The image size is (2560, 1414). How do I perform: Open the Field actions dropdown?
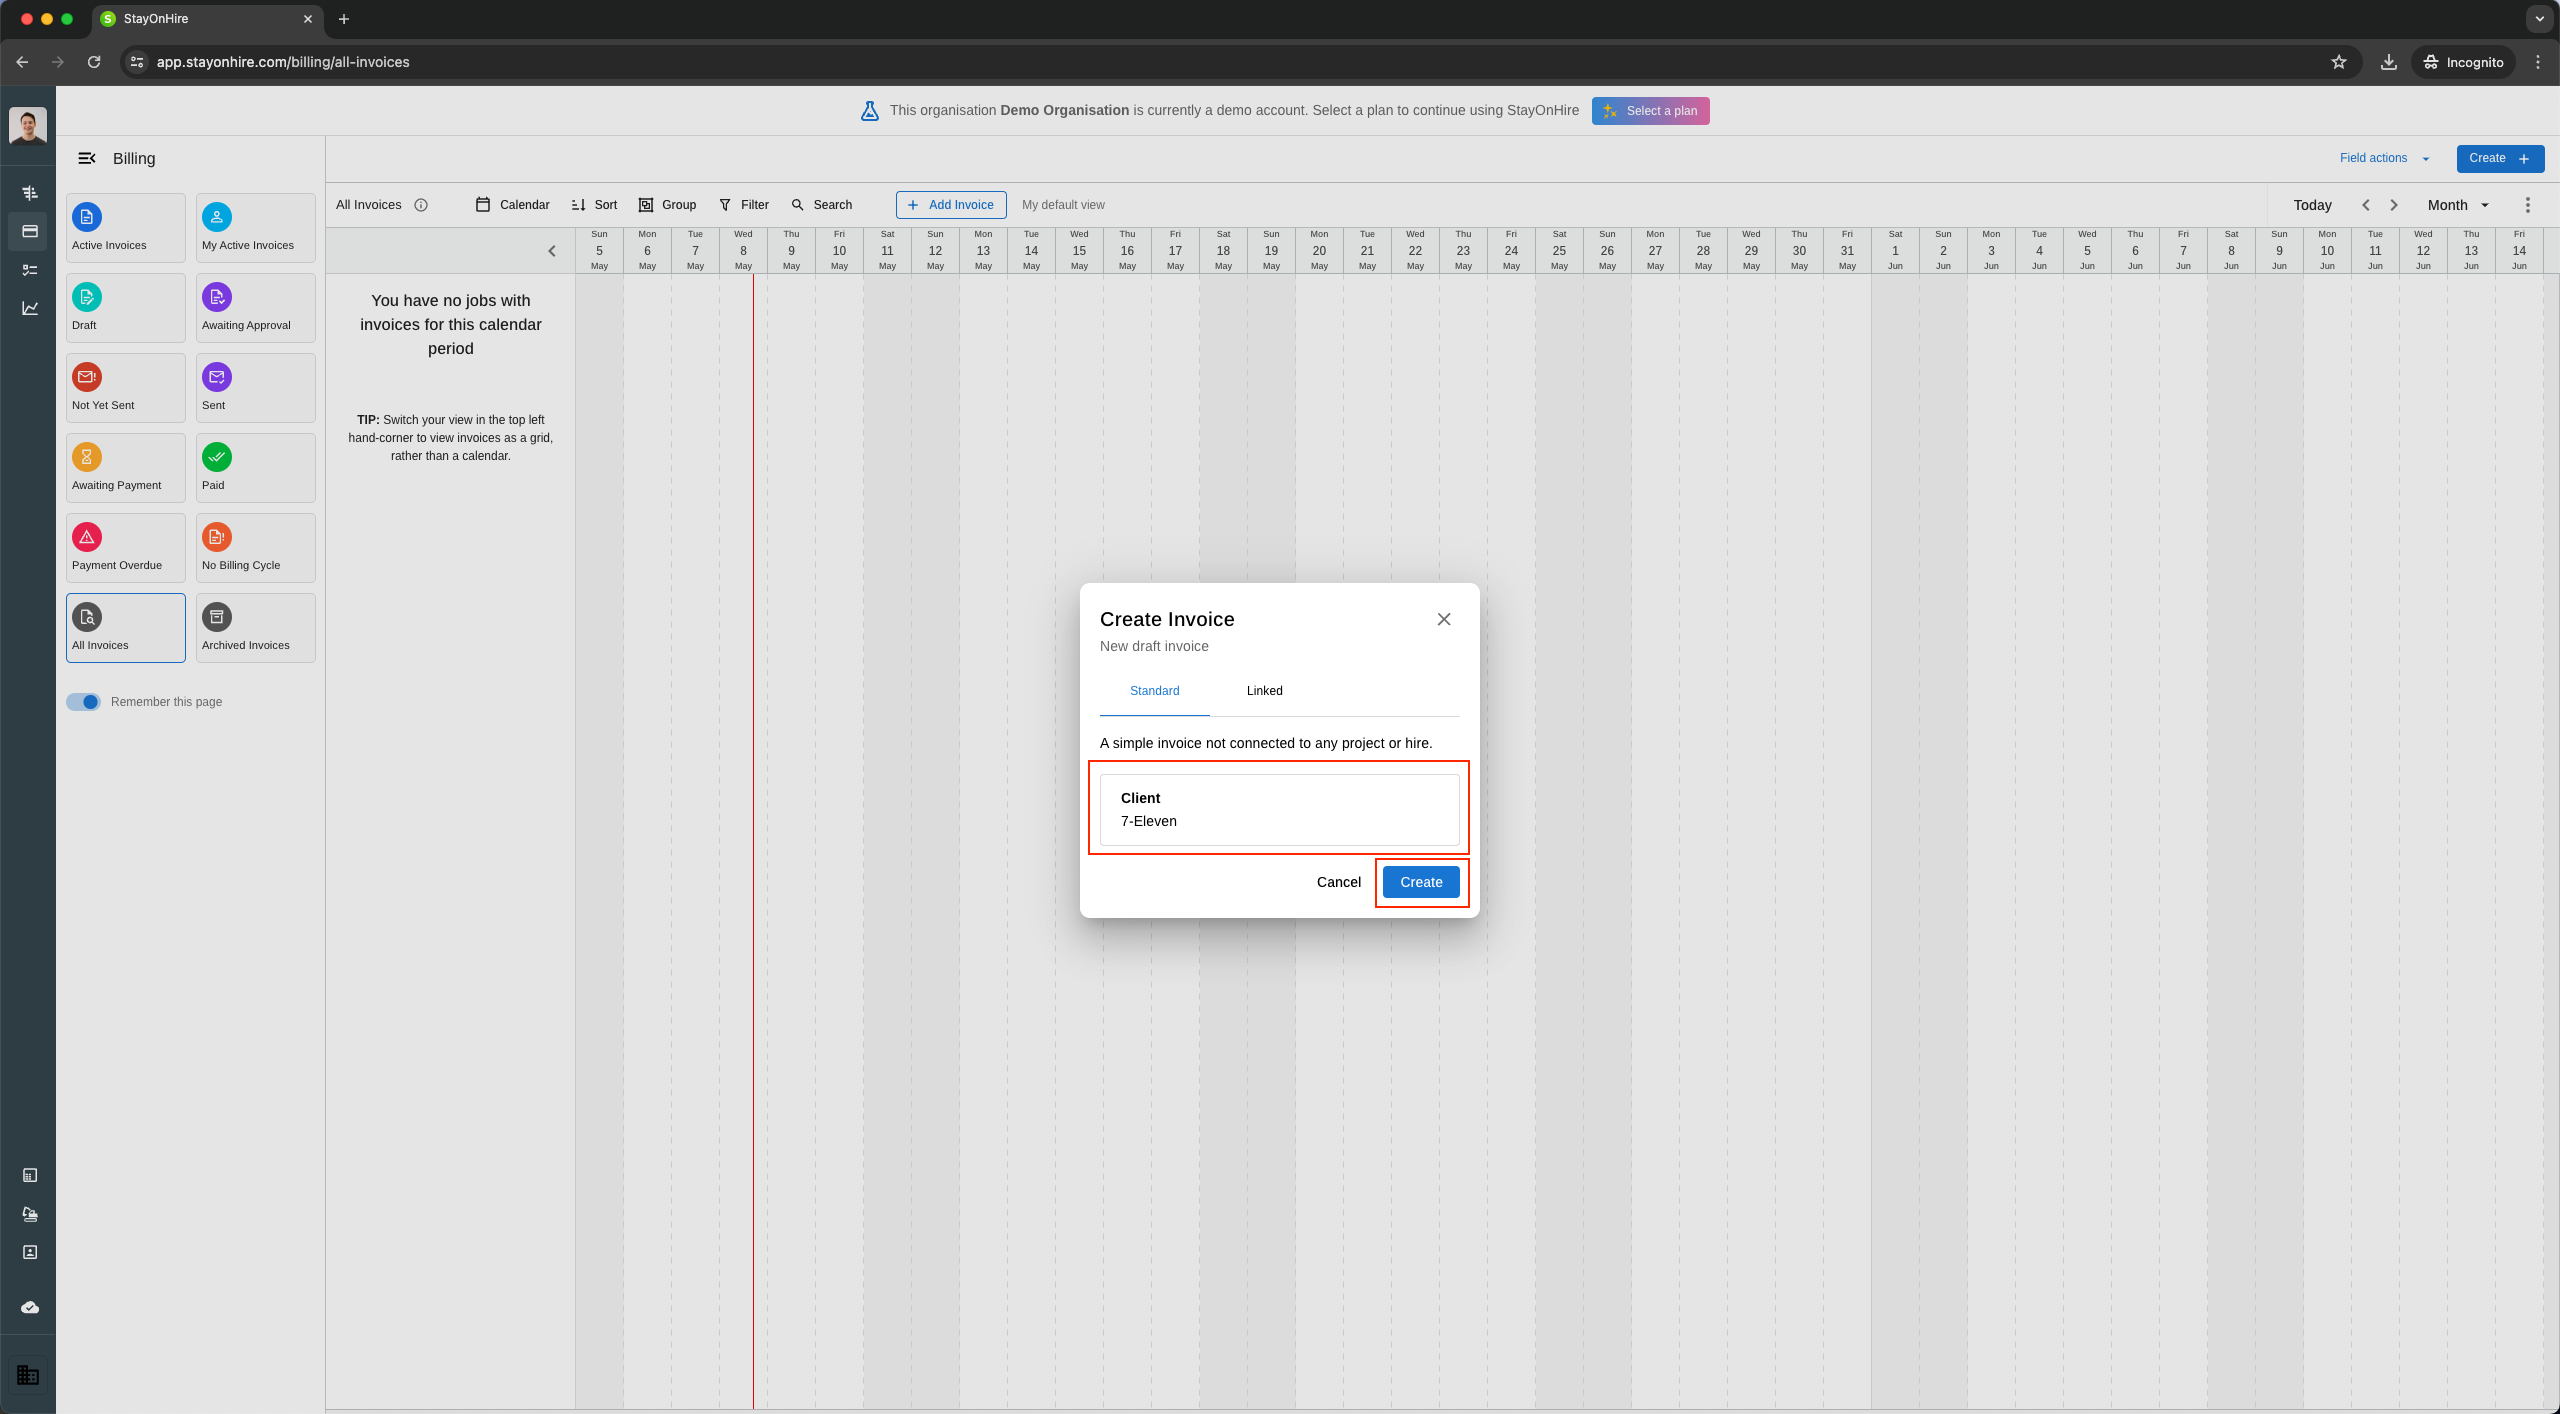[x=2384, y=158]
